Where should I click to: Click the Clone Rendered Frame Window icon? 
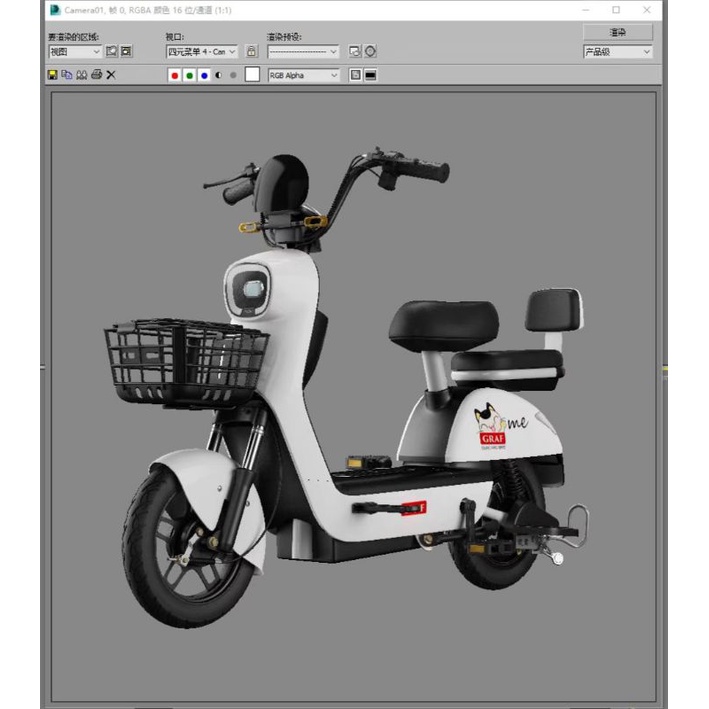(82, 75)
